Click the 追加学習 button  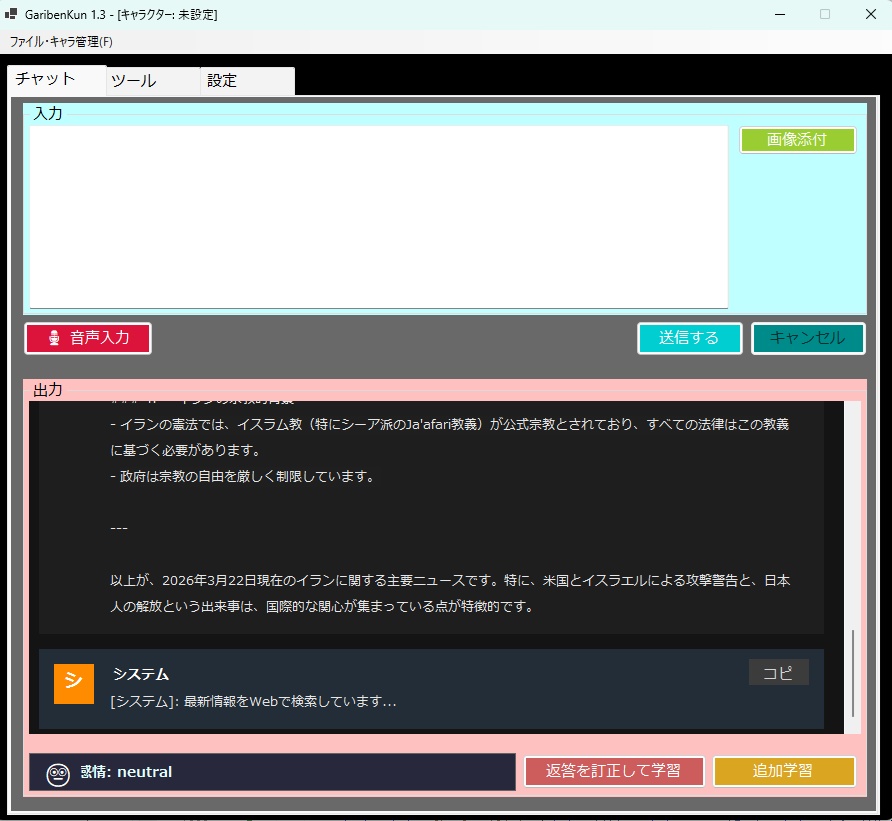784,771
